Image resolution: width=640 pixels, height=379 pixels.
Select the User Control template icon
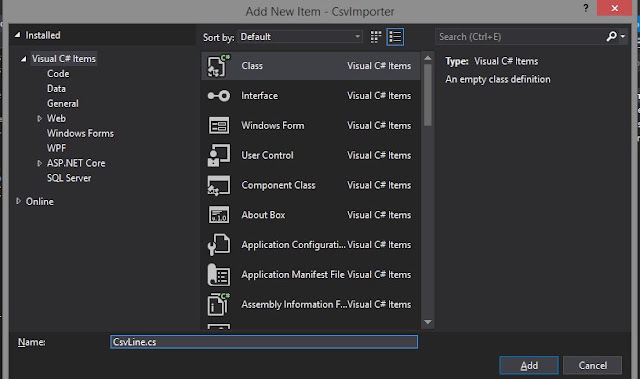(x=219, y=155)
